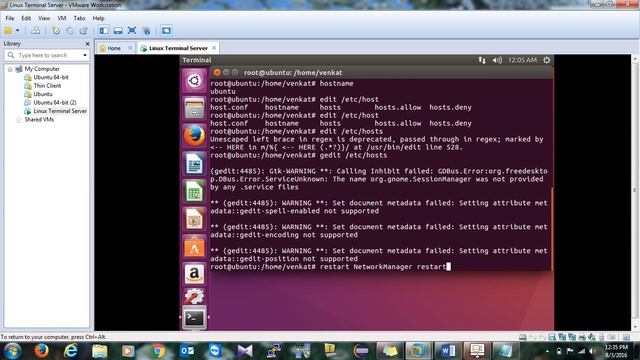Open the library search filter dropdown
The height and width of the screenshot is (360, 640).
click(85, 55)
